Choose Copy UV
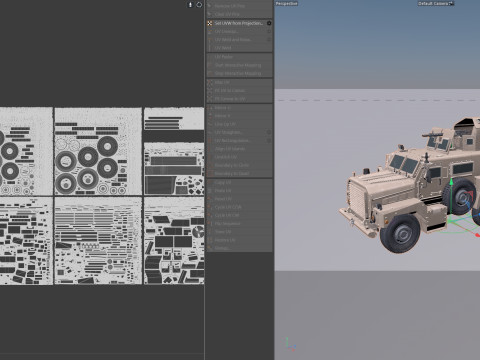 (240, 183)
